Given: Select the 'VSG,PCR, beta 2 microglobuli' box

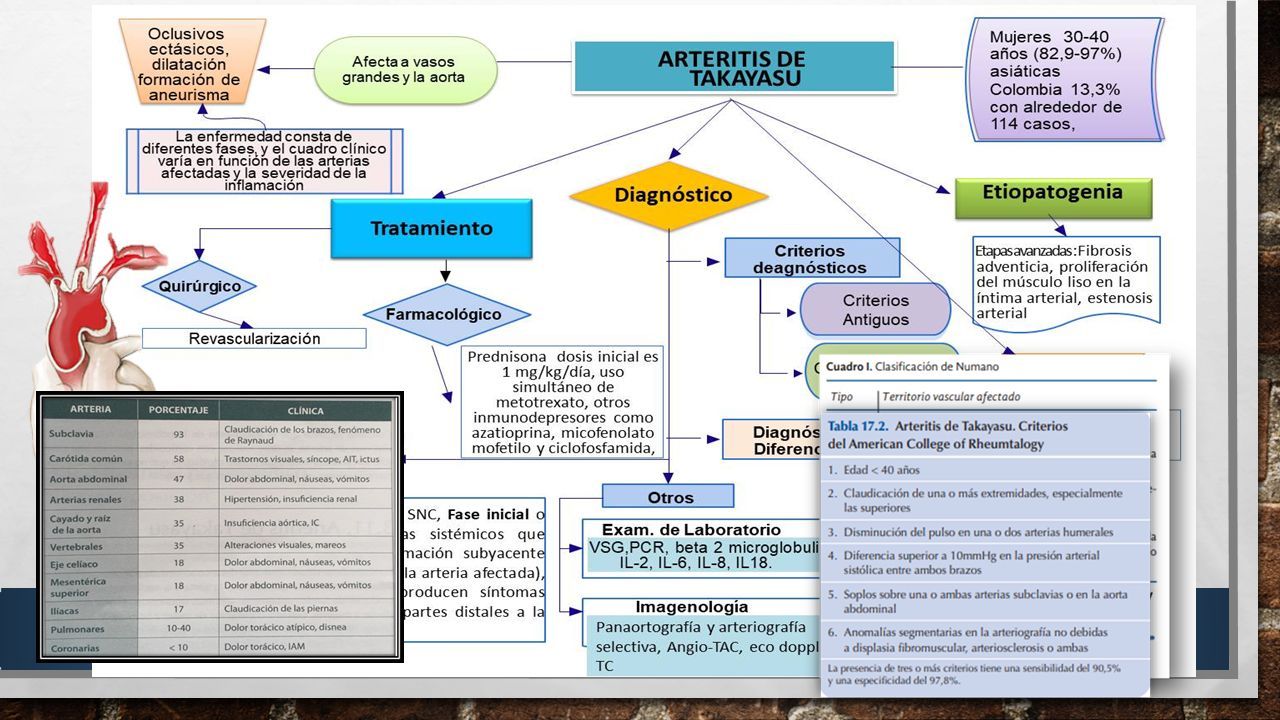Looking at the screenshot, I should (701, 555).
